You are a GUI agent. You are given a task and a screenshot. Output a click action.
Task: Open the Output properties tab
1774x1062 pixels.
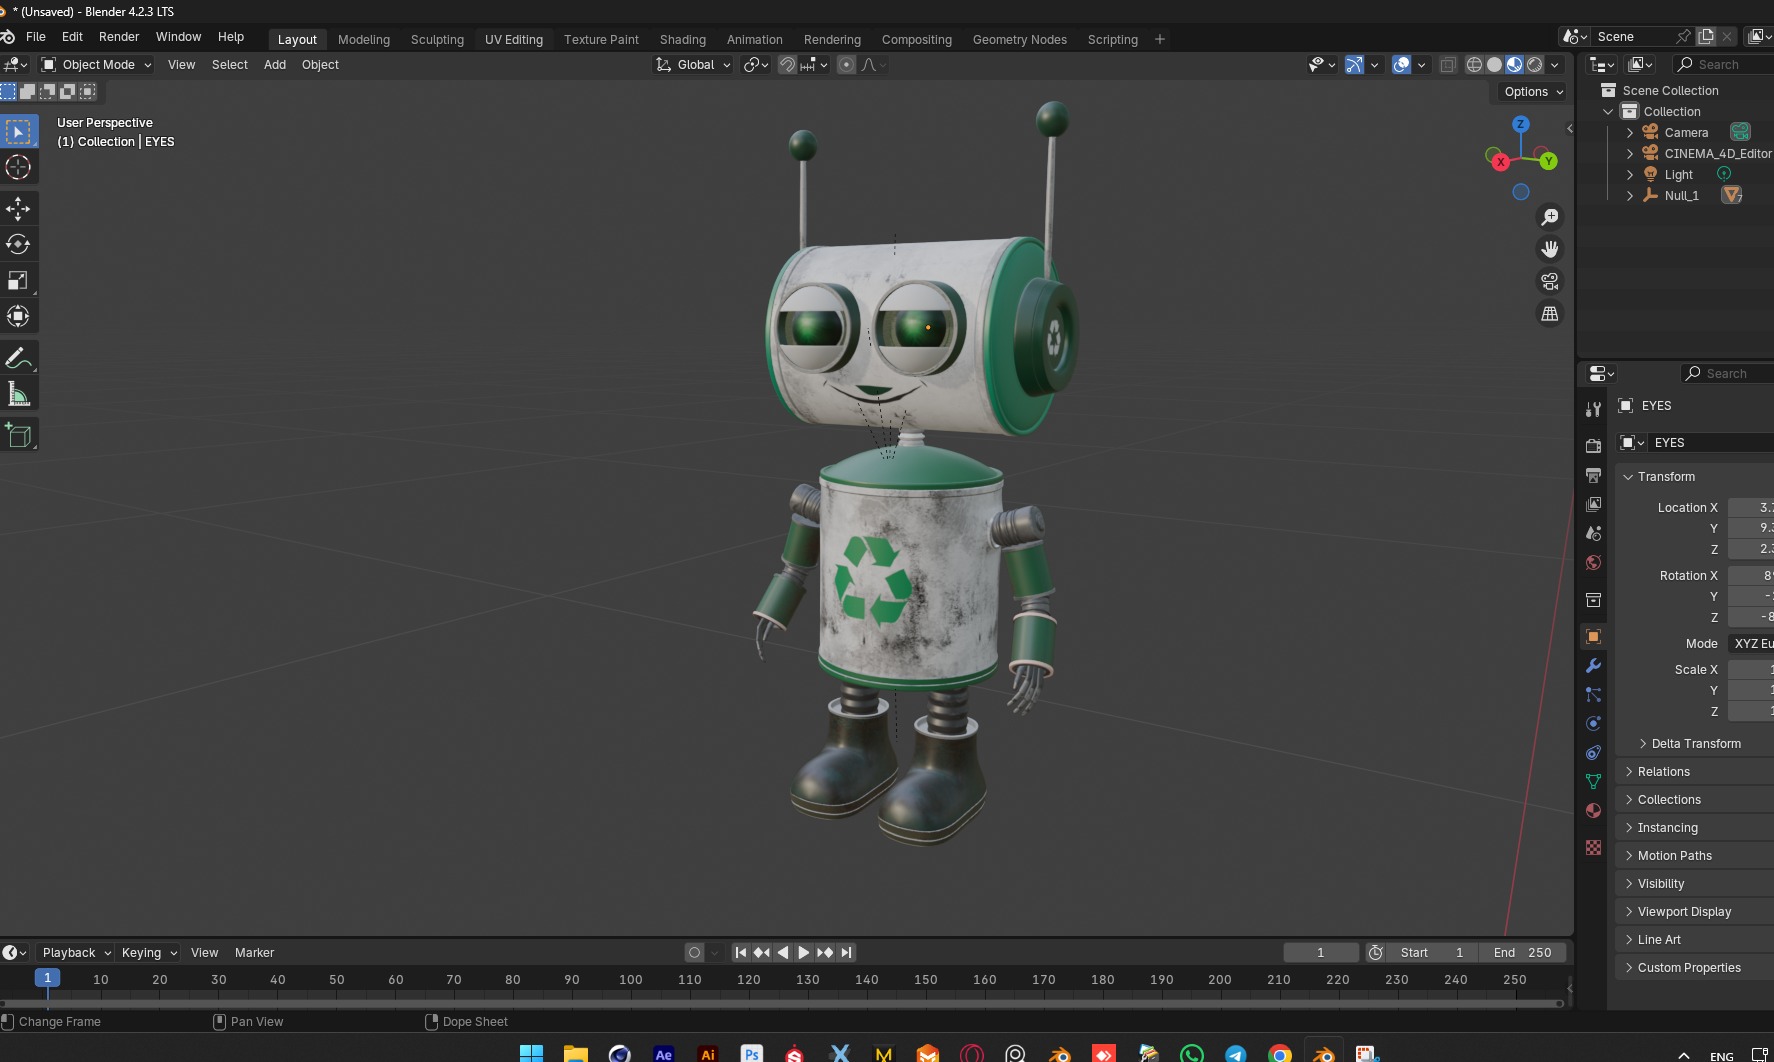[1594, 475]
